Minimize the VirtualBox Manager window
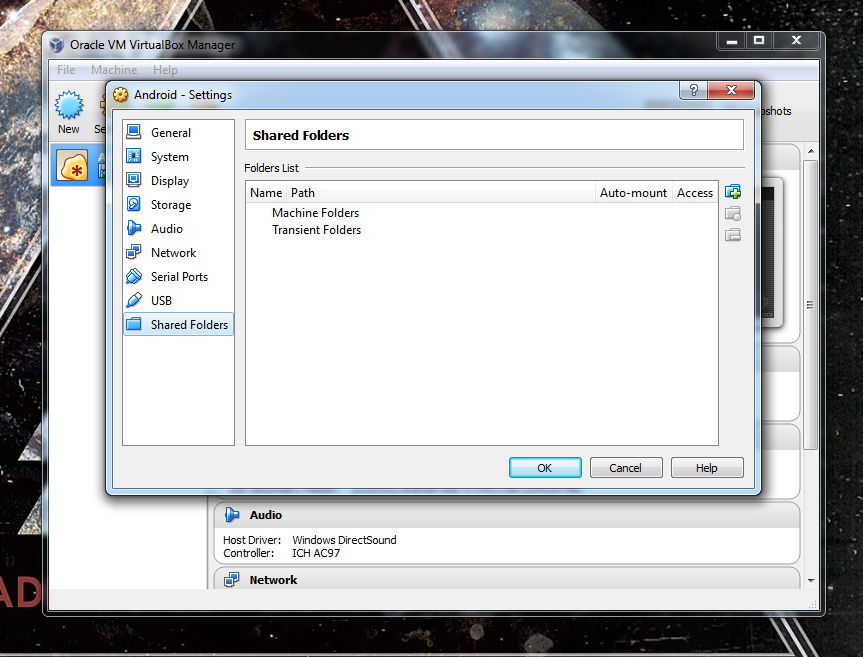The image size is (863, 657). coord(731,40)
